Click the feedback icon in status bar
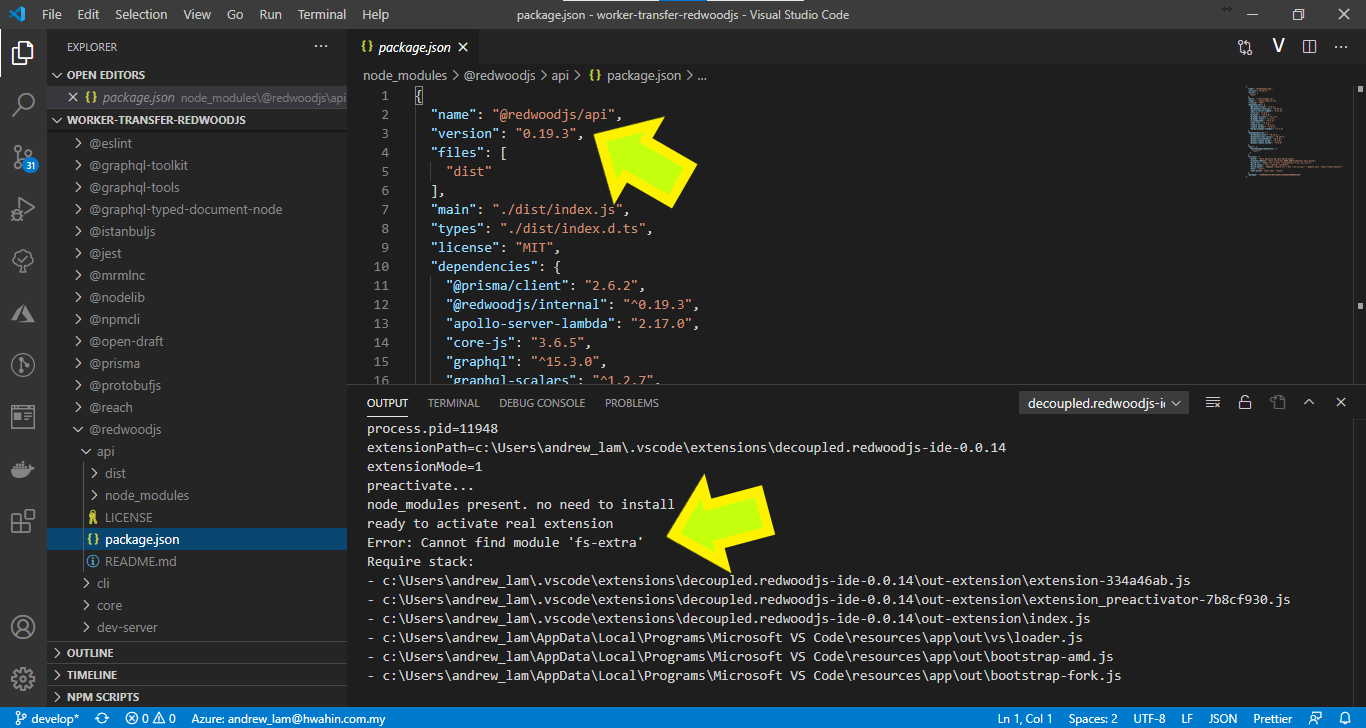The width and height of the screenshot is (1366, 728). (x=1317, y=718)
